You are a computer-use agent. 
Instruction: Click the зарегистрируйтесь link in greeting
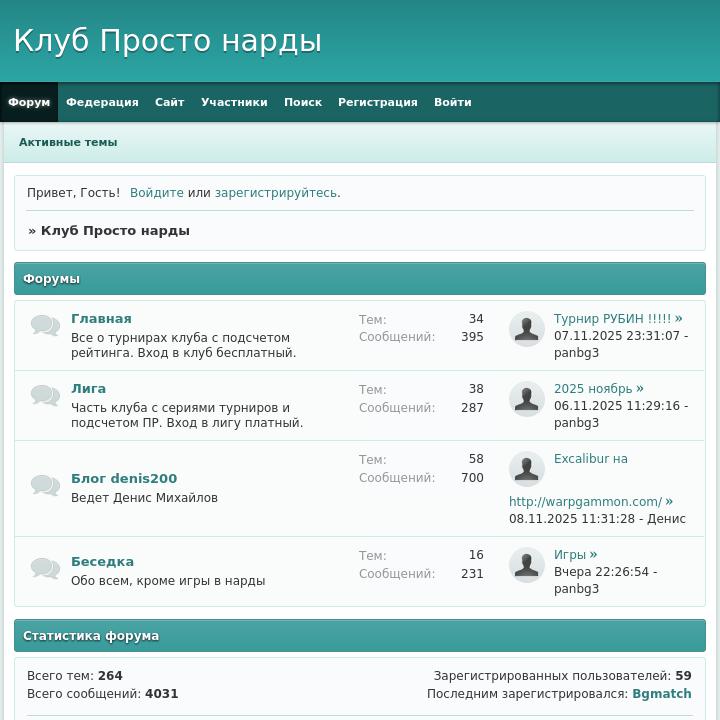[x=275, y=193]
